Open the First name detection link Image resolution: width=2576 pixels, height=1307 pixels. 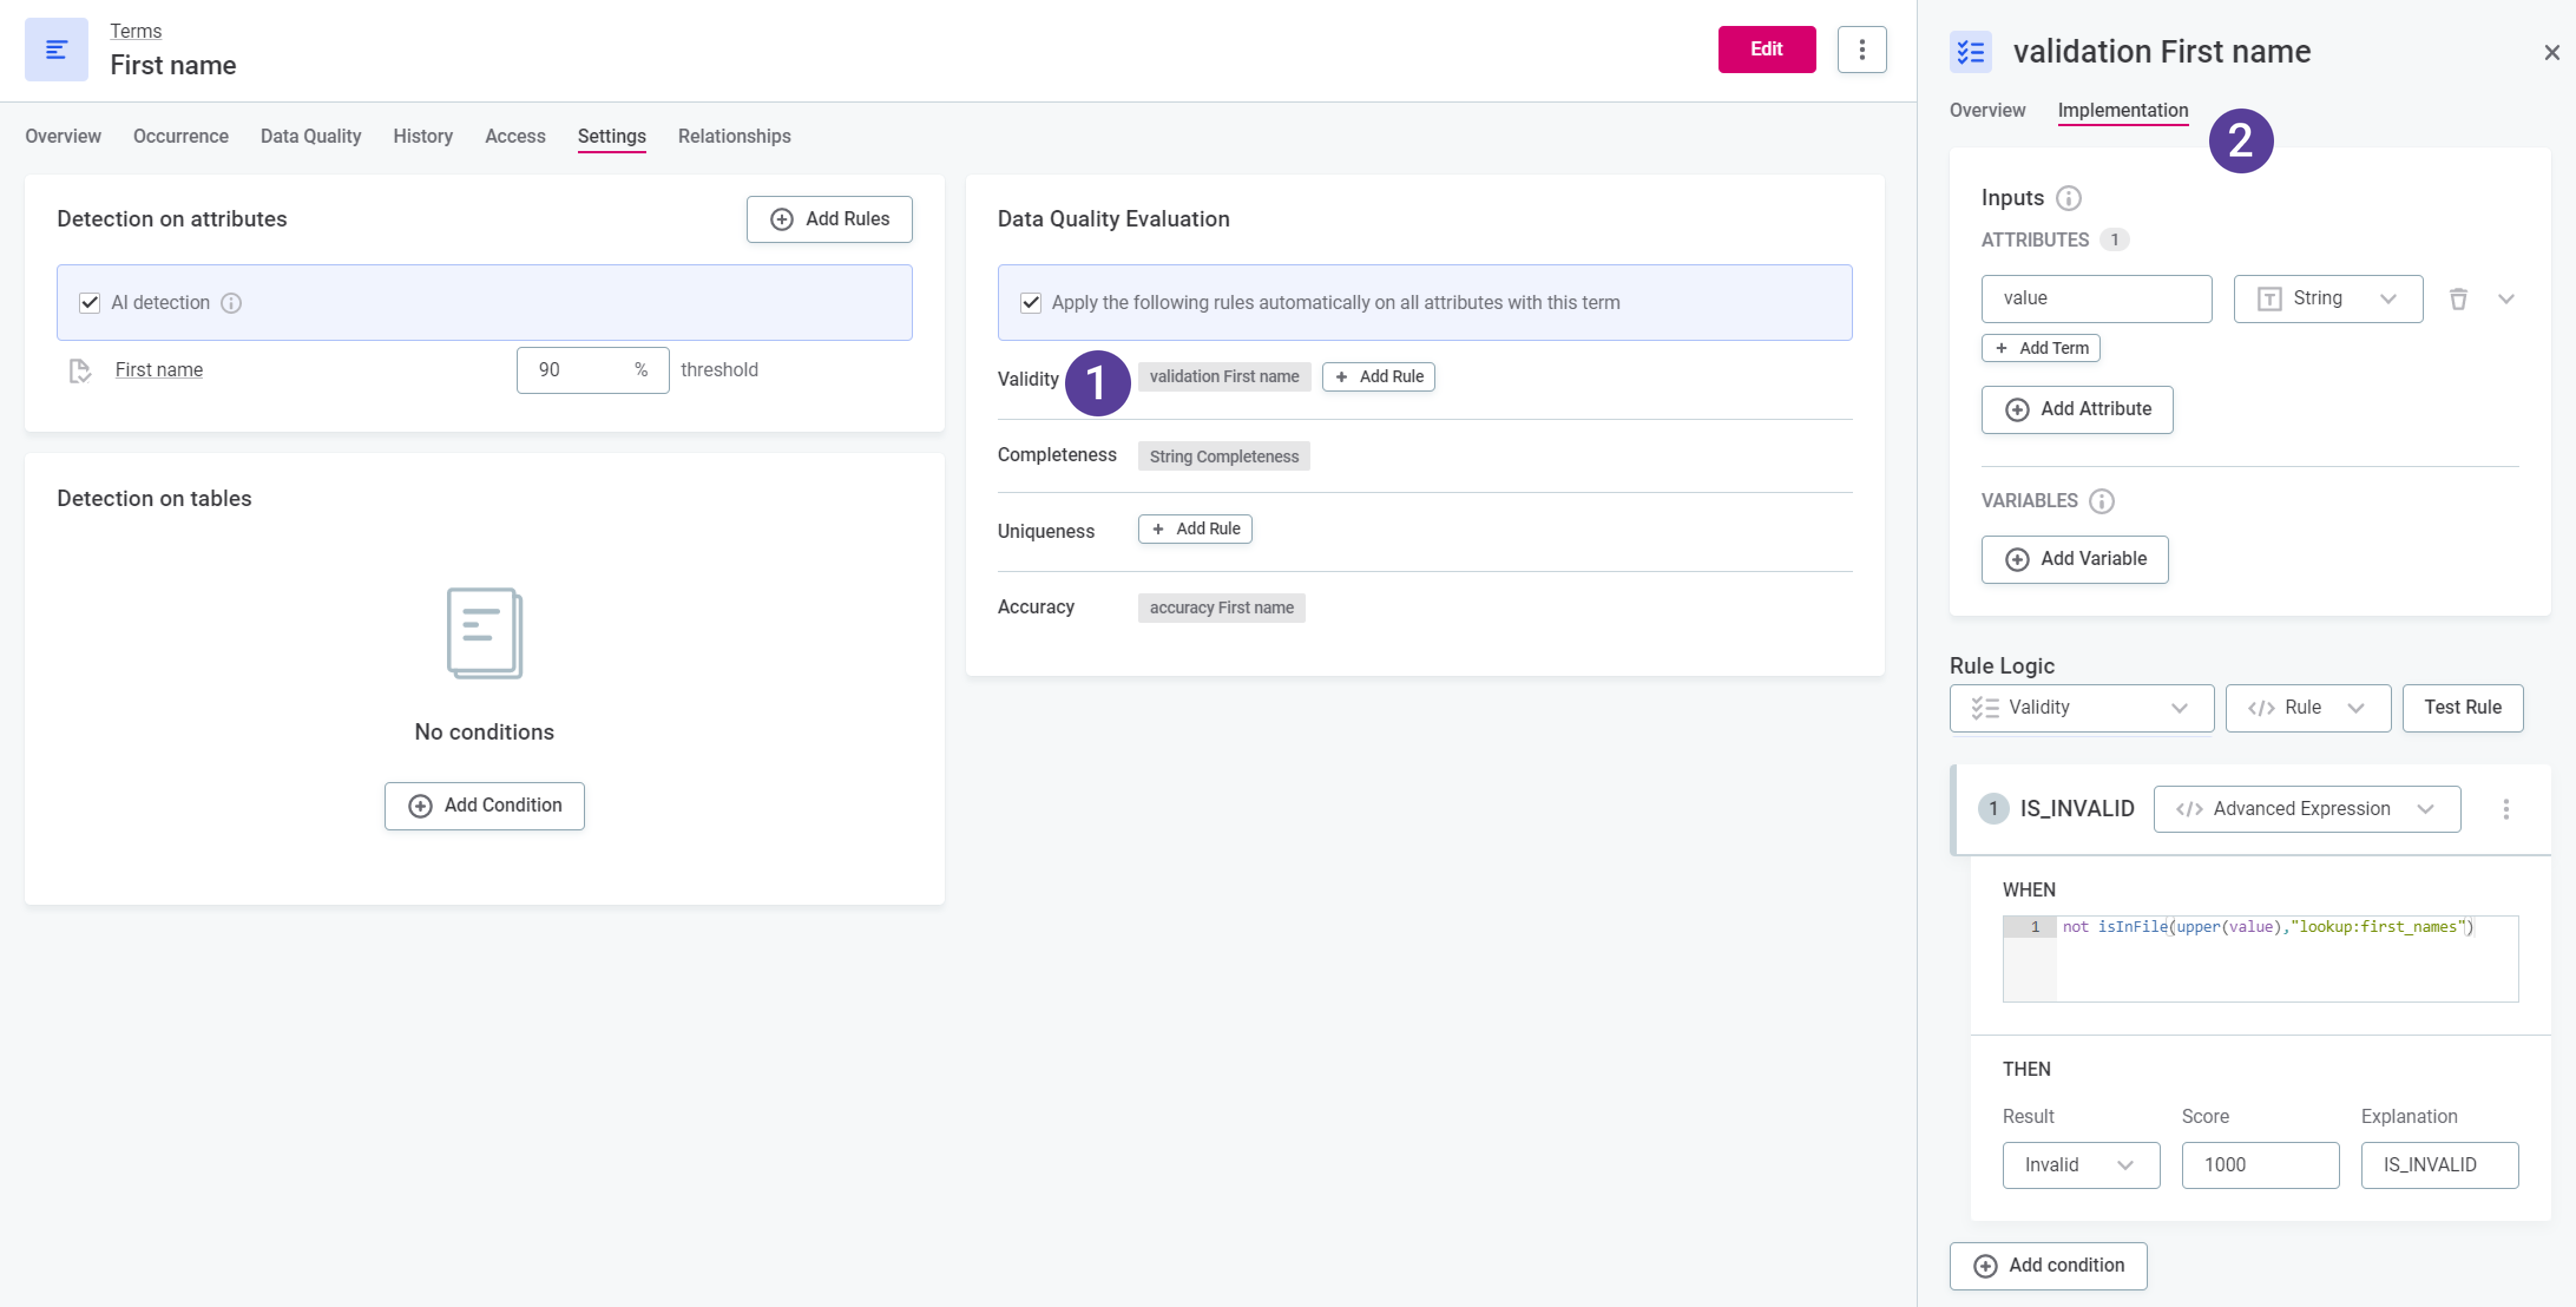(x=158, y=370)
